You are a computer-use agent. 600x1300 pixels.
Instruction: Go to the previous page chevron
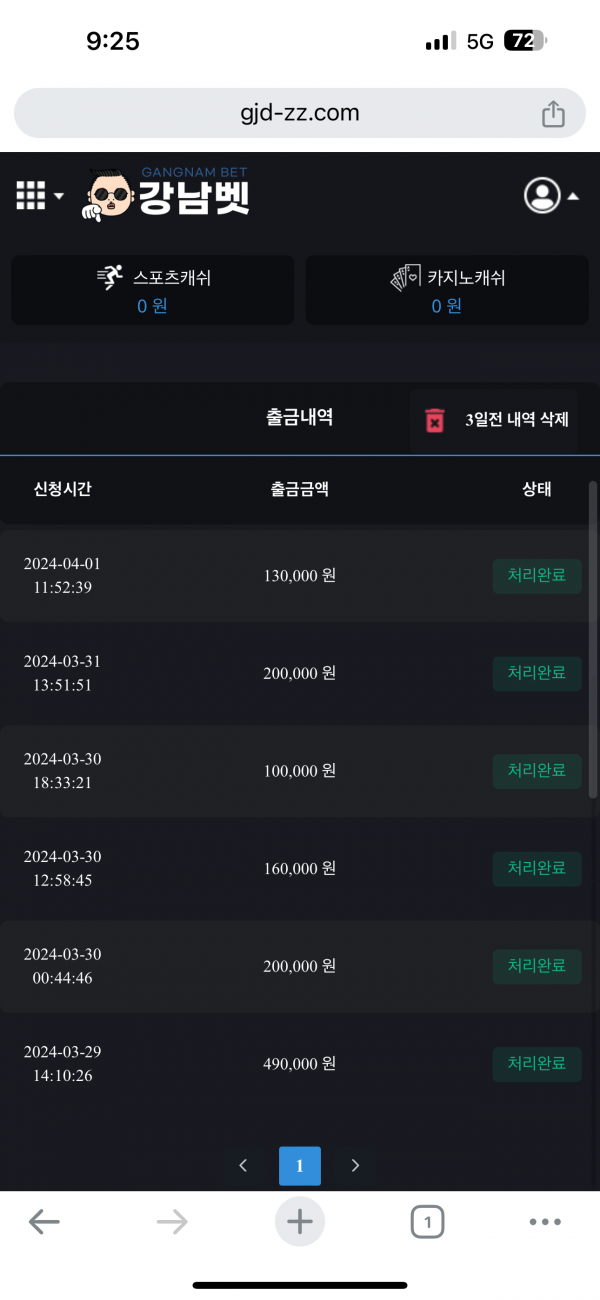pos(243,1165)
